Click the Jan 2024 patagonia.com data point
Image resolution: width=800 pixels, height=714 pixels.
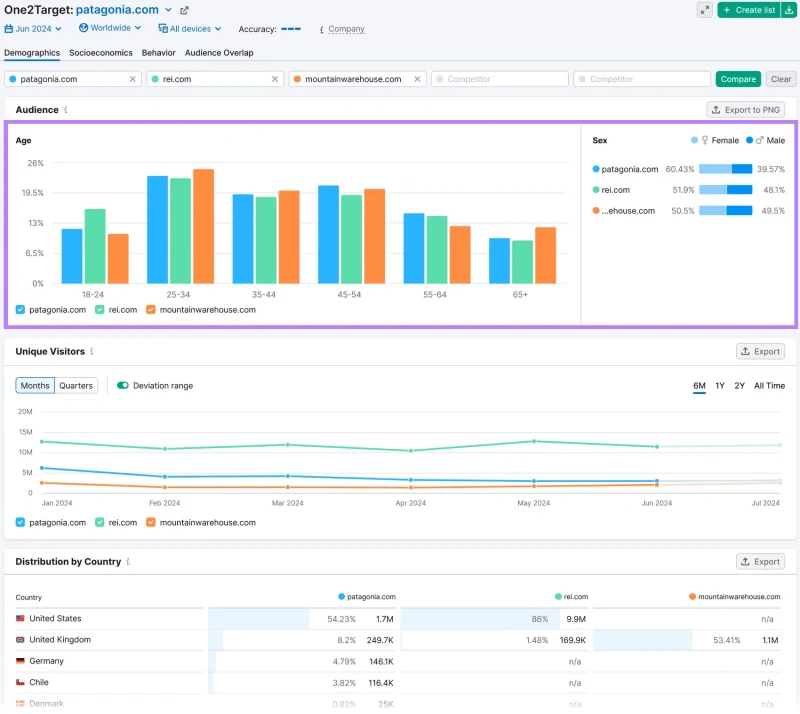[x=42, y=469]
